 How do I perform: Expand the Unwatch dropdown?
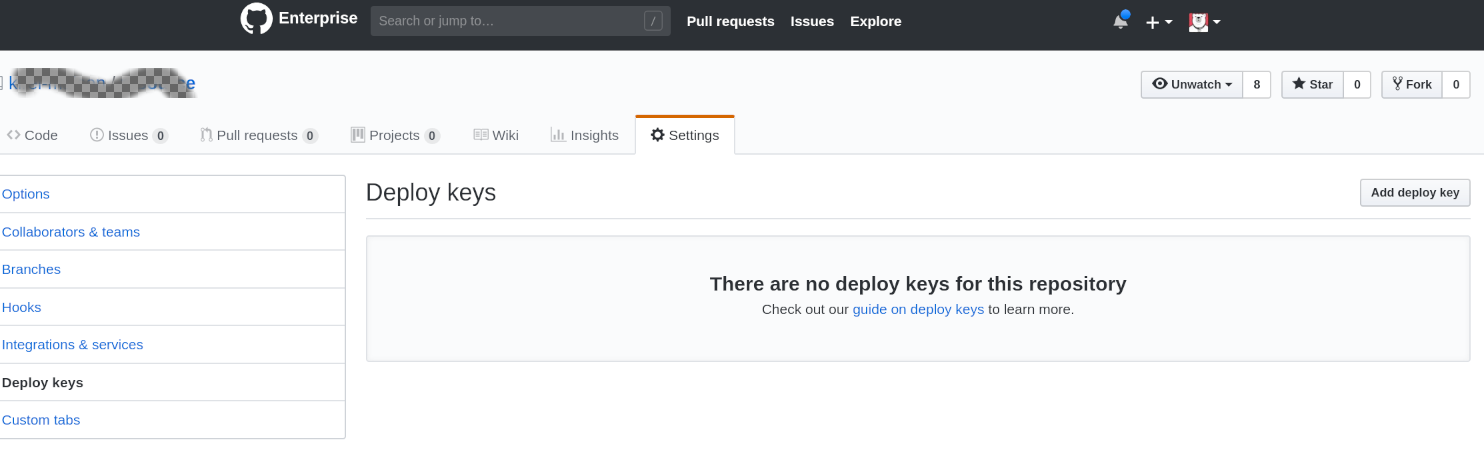(x=1192, y=85)
